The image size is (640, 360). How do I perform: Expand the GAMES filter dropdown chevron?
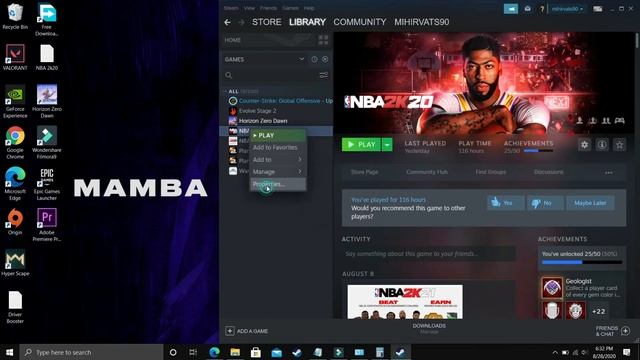click(x=301, y=59)
